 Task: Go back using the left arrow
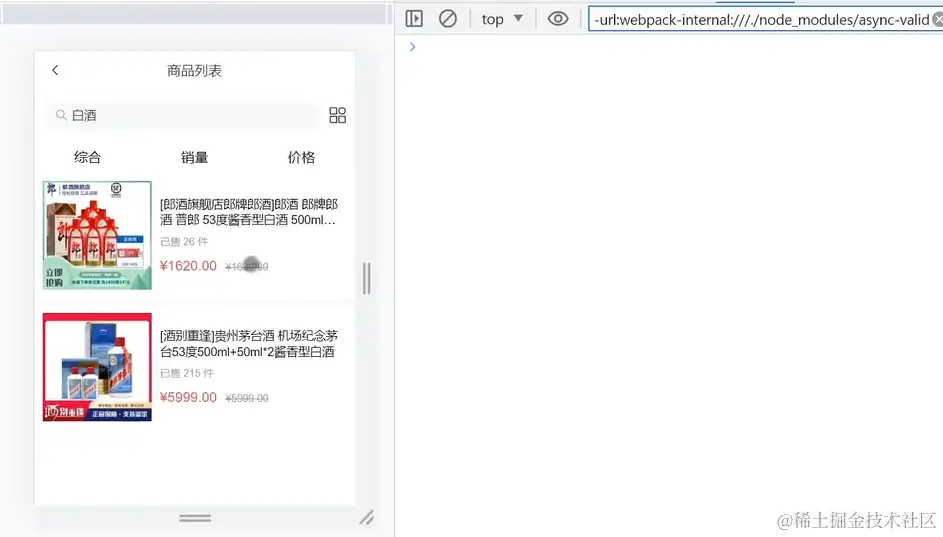click(55, 70)
